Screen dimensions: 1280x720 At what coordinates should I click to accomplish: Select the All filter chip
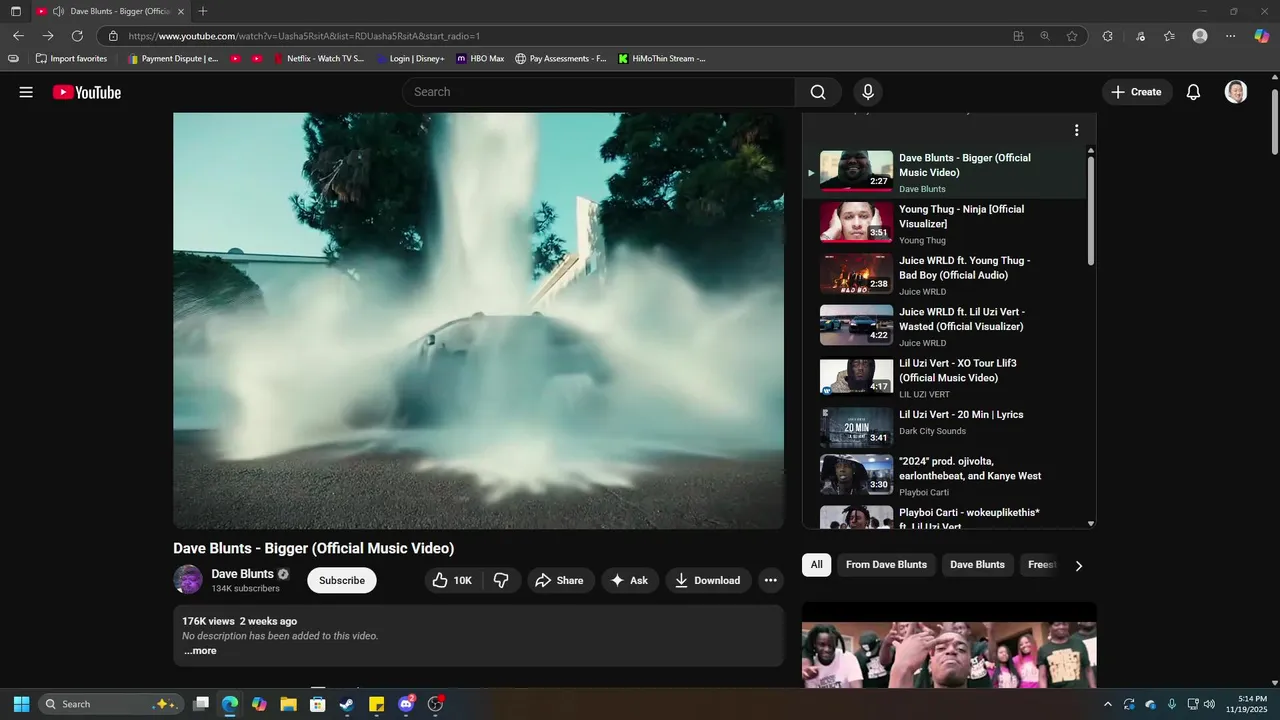pyautogui.click(x=816, y=565)
